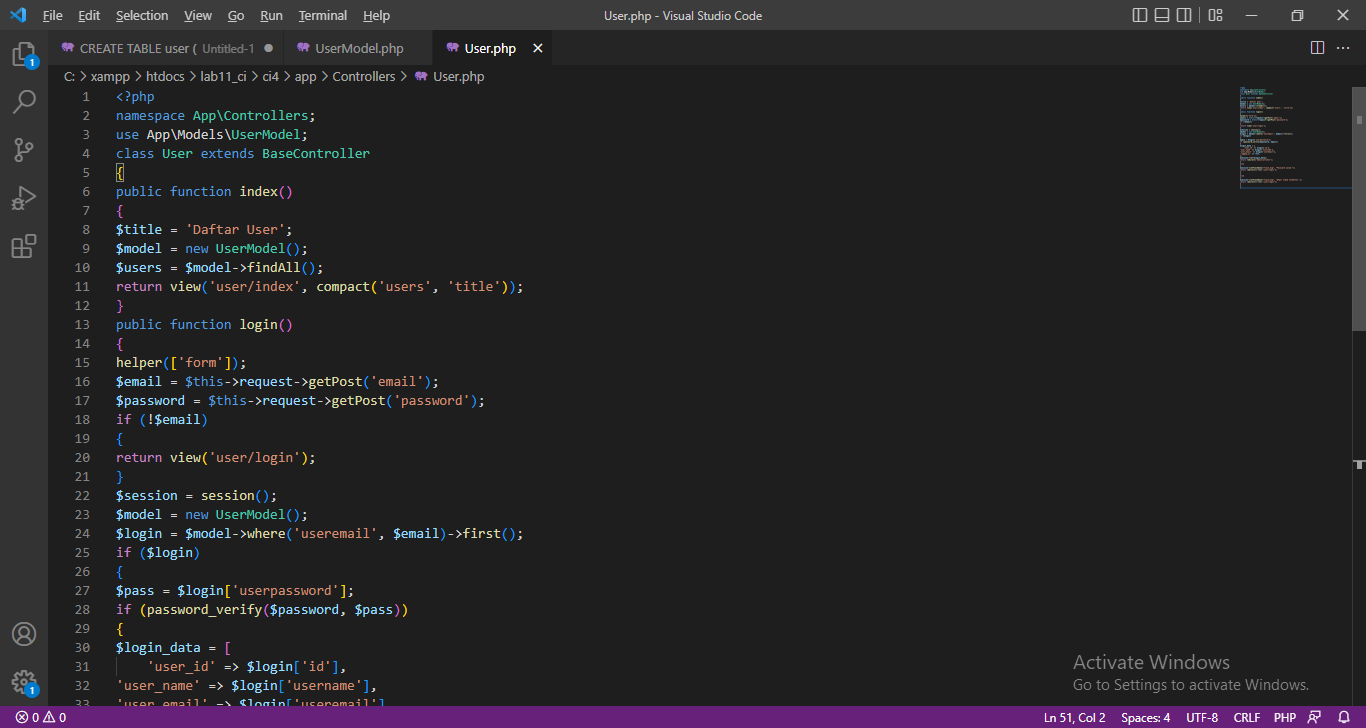Viewport: 1366px width, 728px height.
Task: Open the Source Control icon
Action: tap(24, 149)
